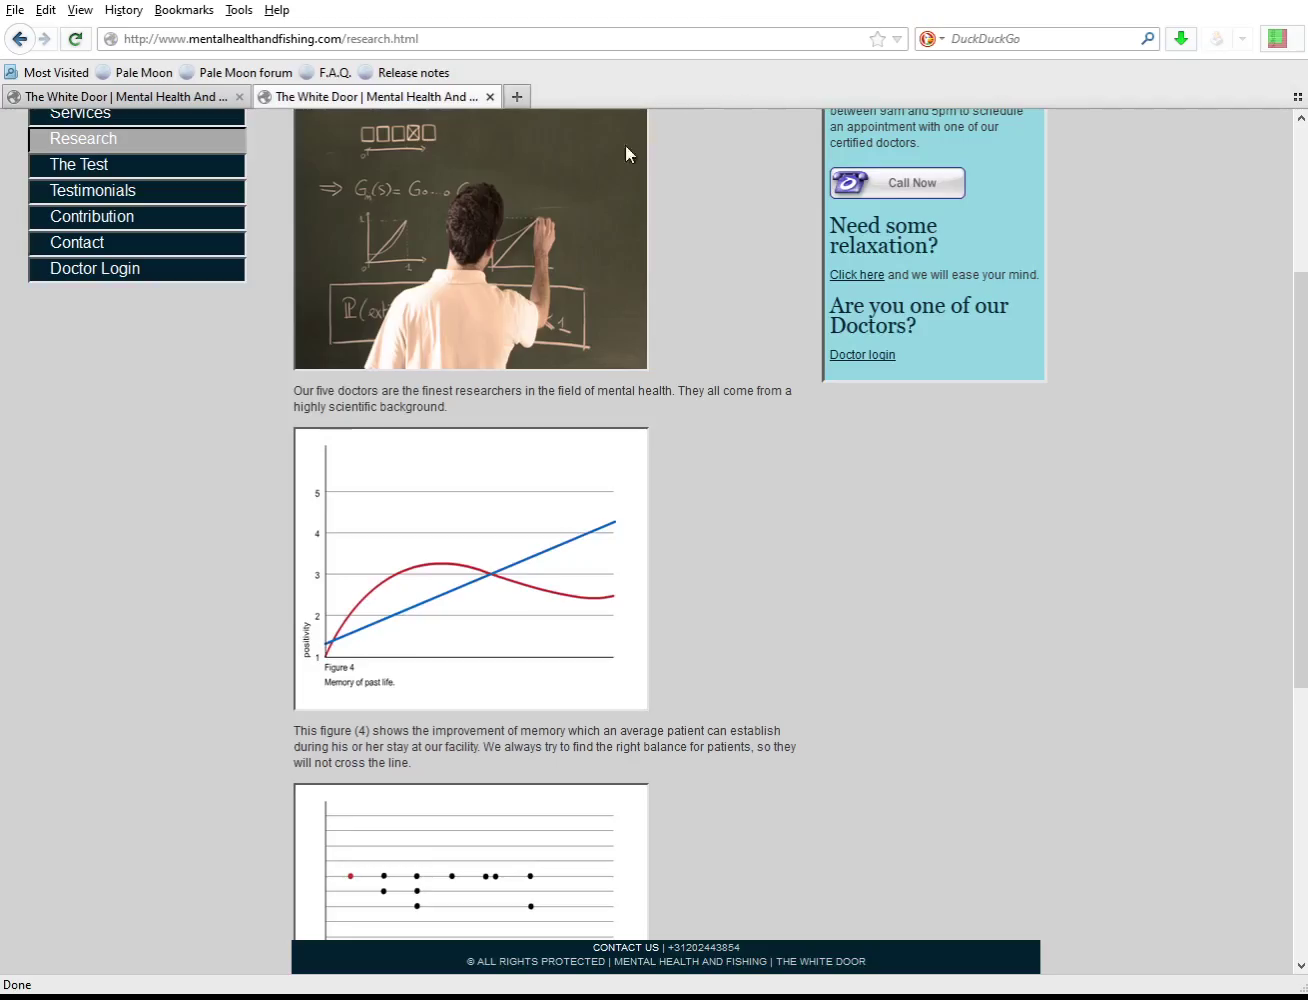1308x1000 pixels.
Task: Follow the 'Click here' relaxation link
Action: pos(856,275)
